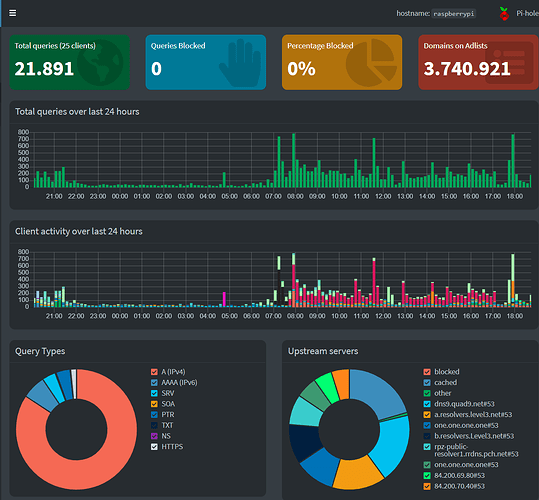The height and width of the screenshot is (500, 539).
Task: Toggle the PTR query type checkbox
Action: [154, 415]
